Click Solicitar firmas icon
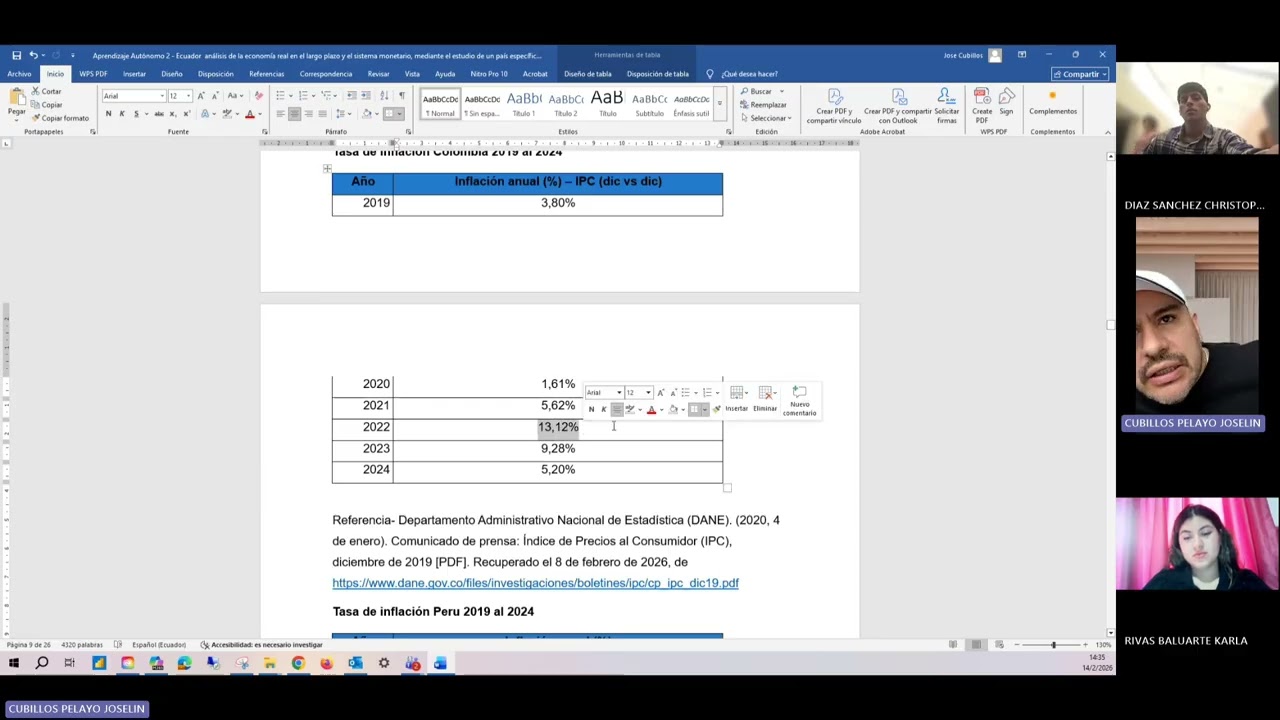This screenshot has height=720, width=1280. 946,106
